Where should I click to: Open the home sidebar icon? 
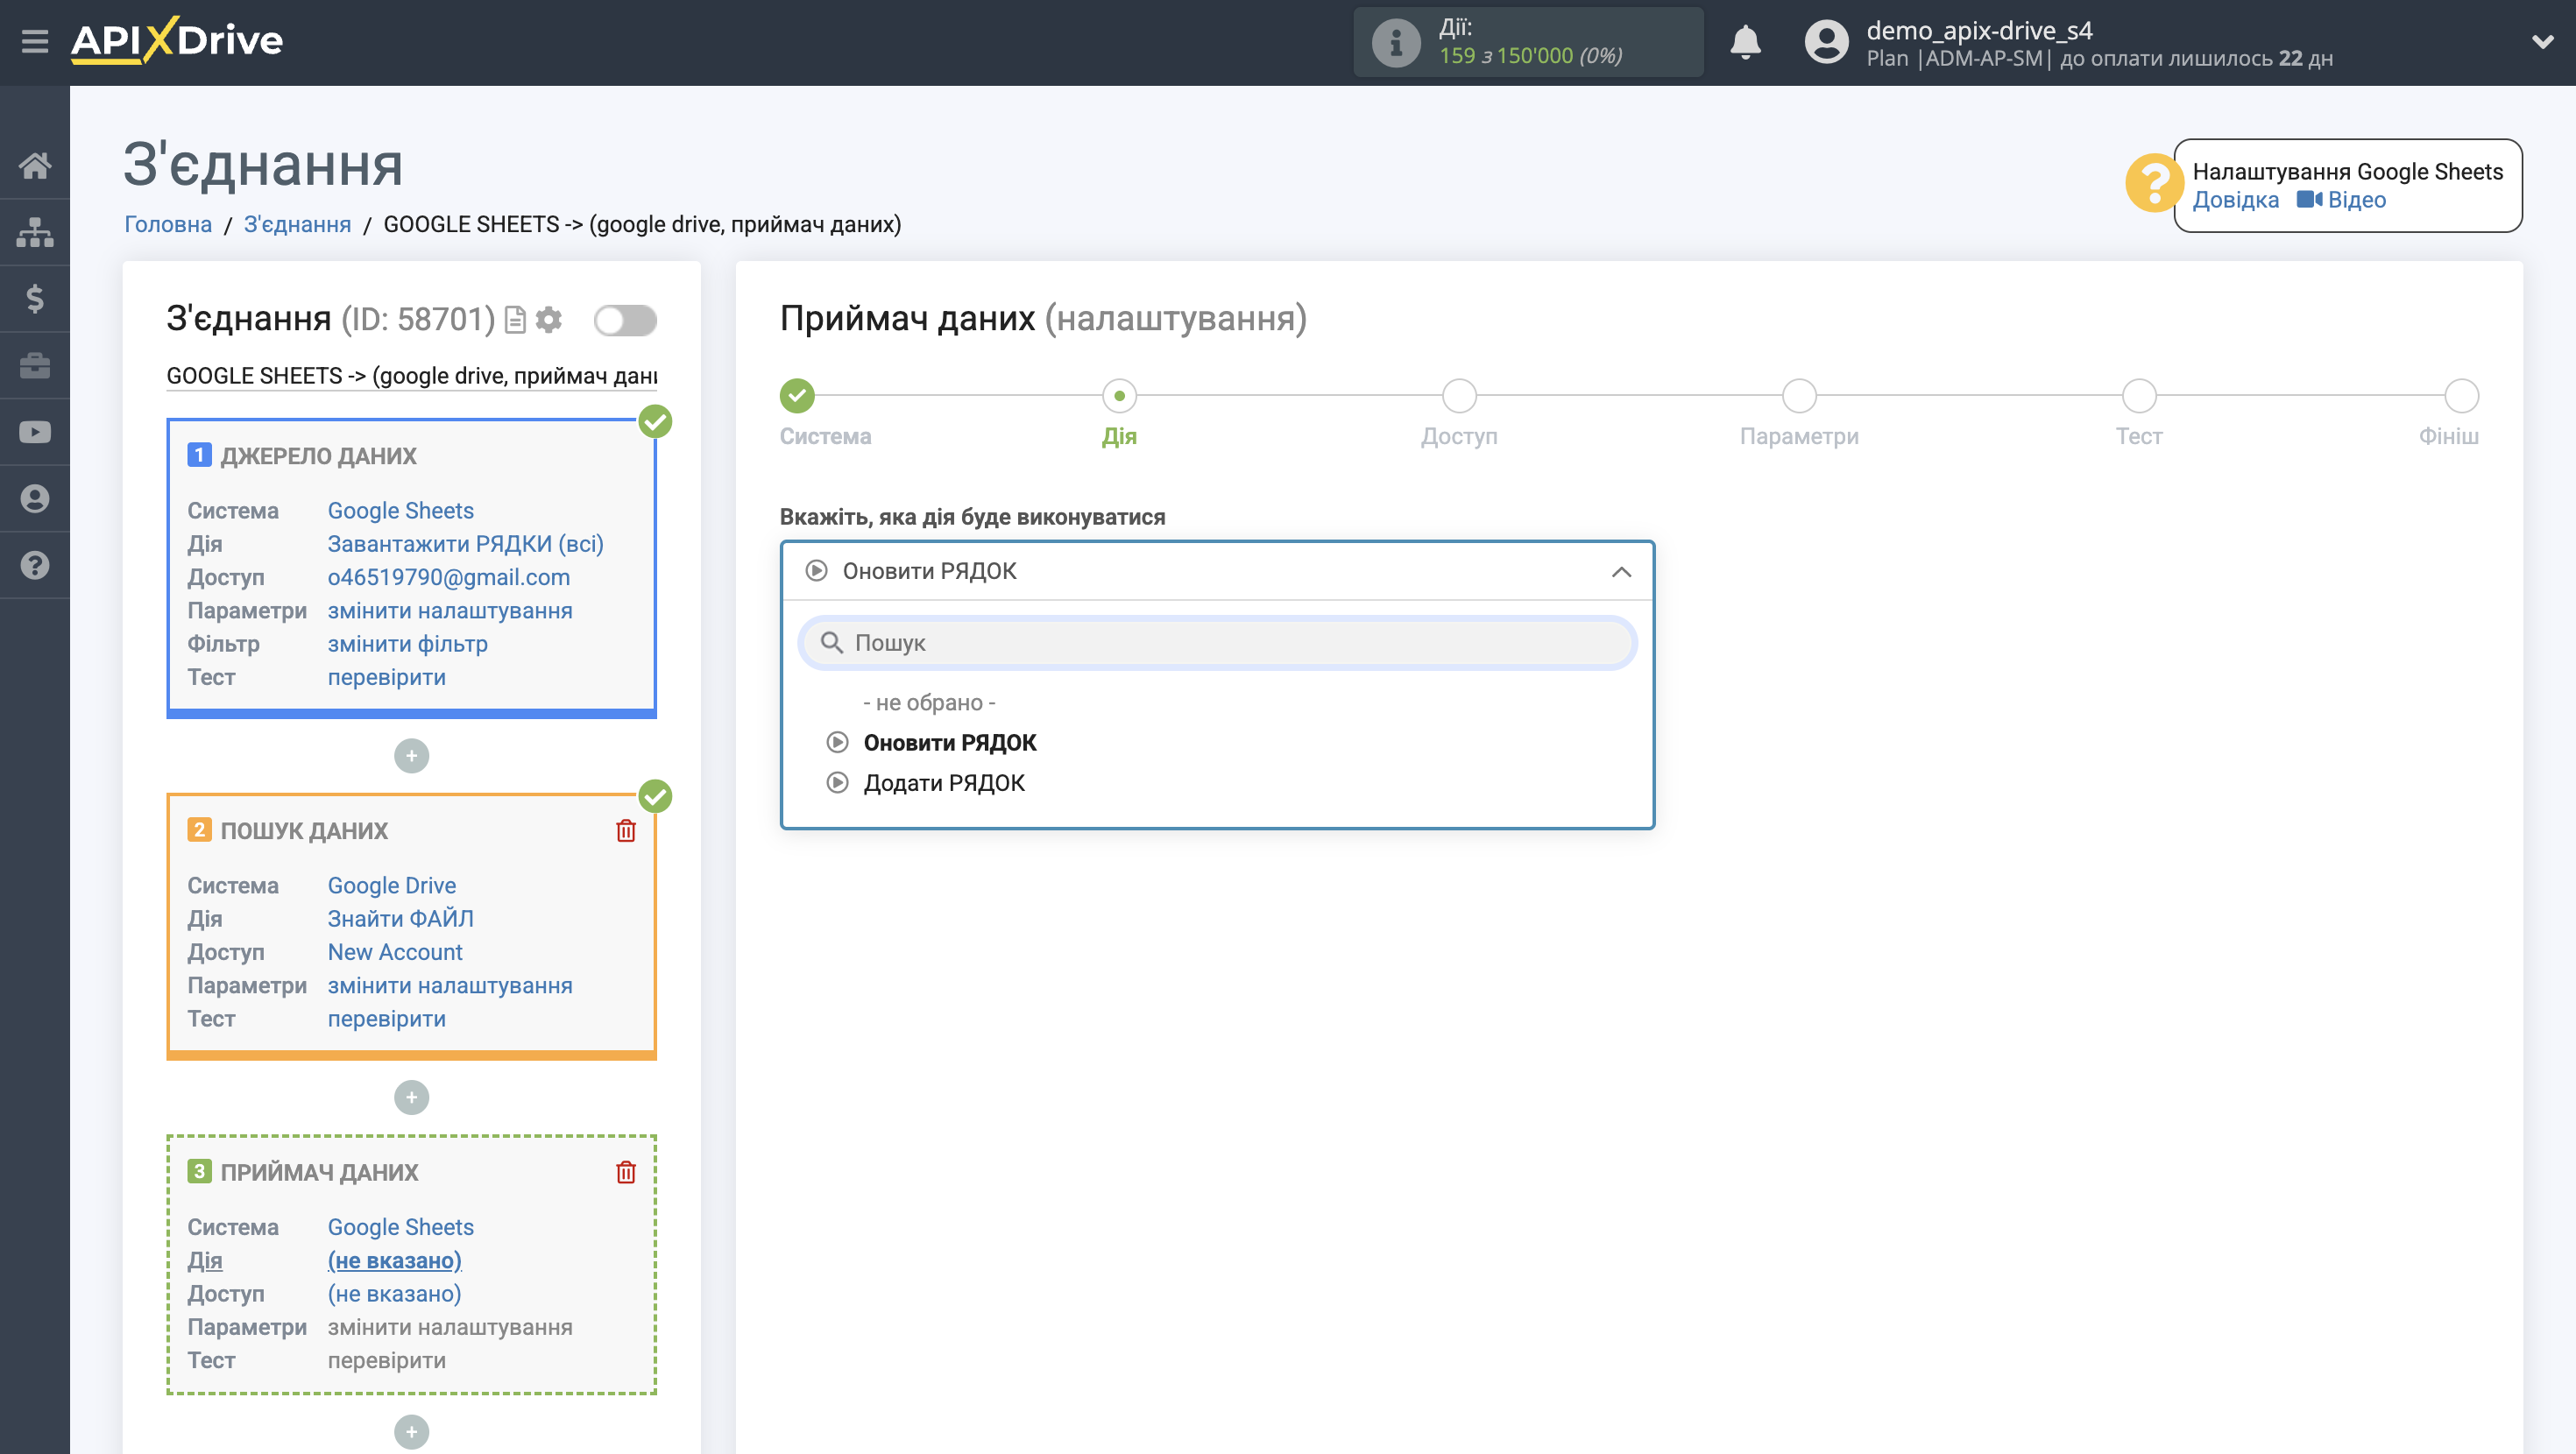coord(35,165)
